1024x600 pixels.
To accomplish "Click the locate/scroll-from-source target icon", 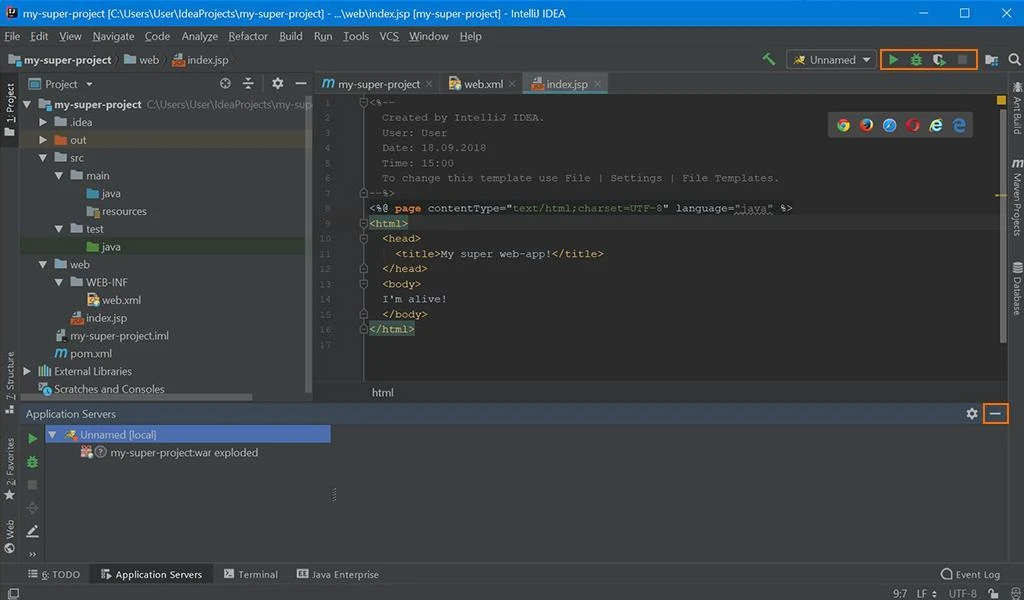I will [x=225, y=84].
